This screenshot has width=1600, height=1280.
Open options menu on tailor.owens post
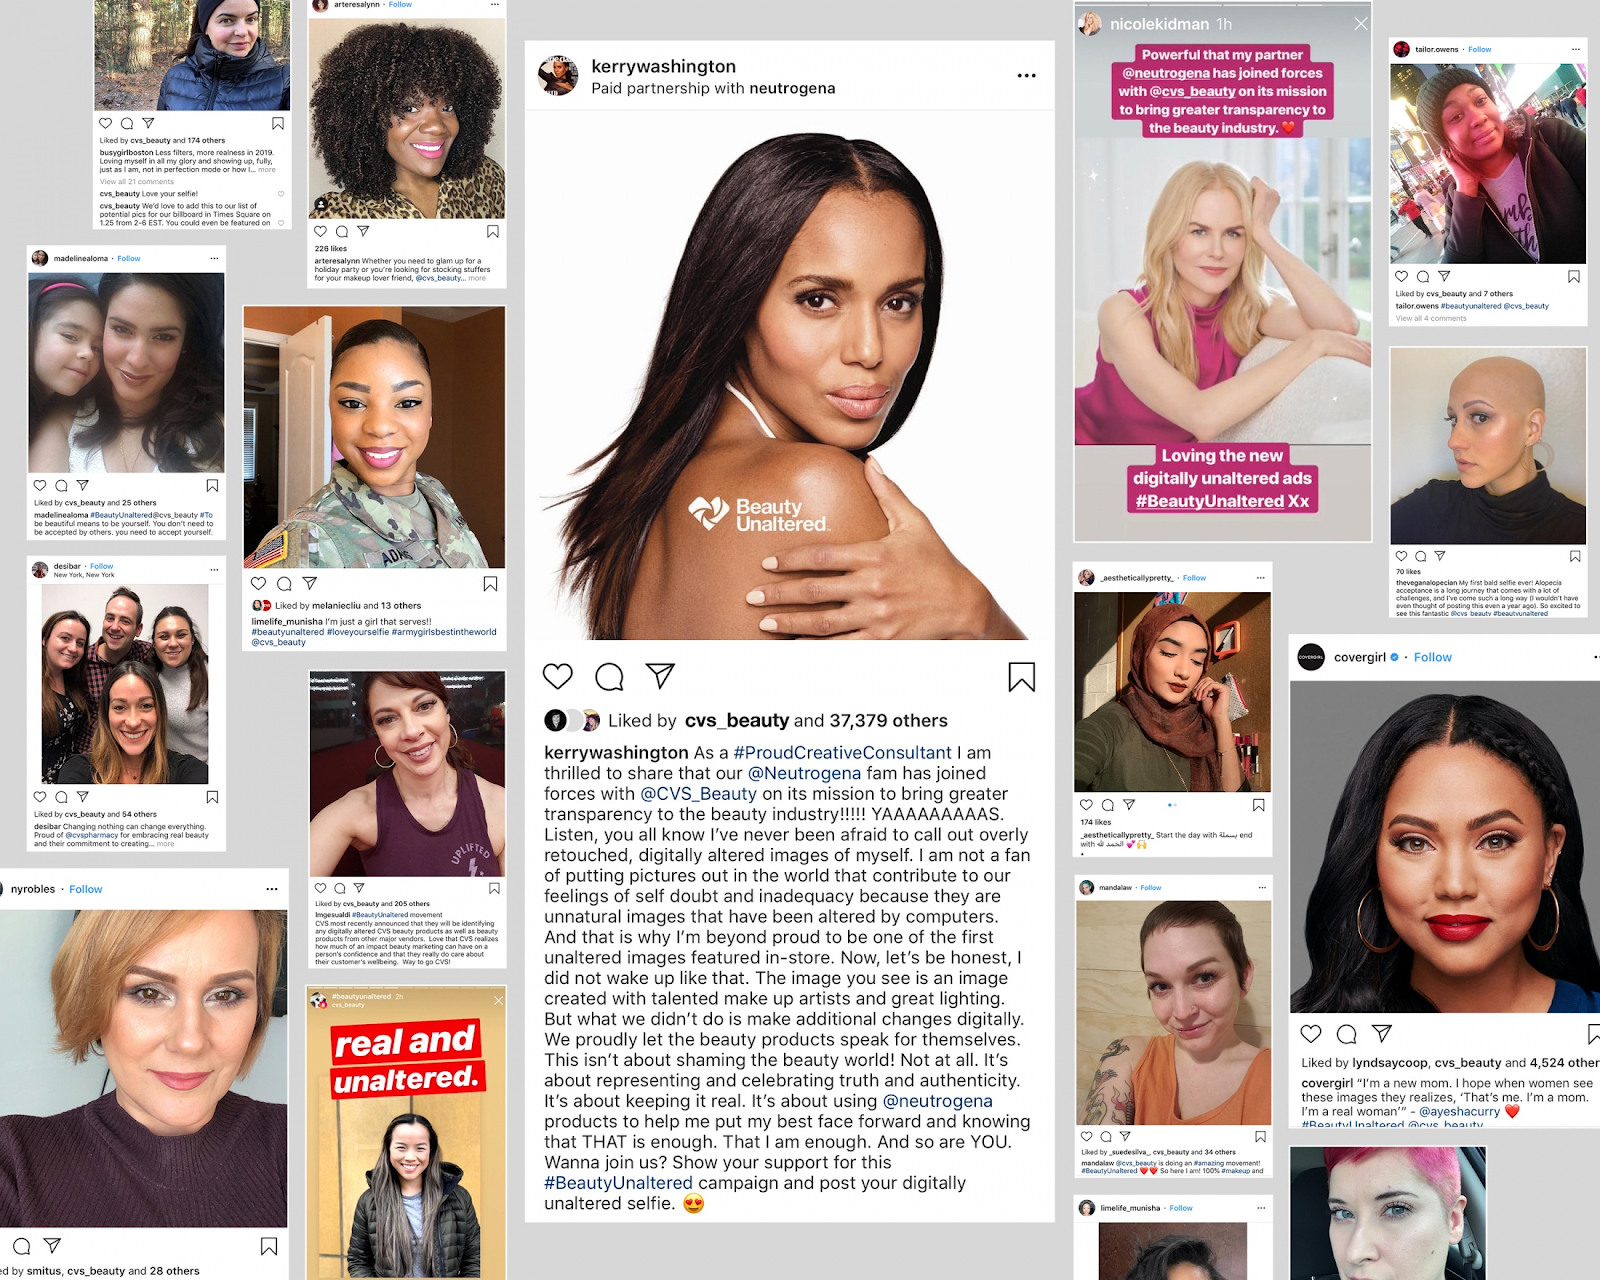point(1576,49)
